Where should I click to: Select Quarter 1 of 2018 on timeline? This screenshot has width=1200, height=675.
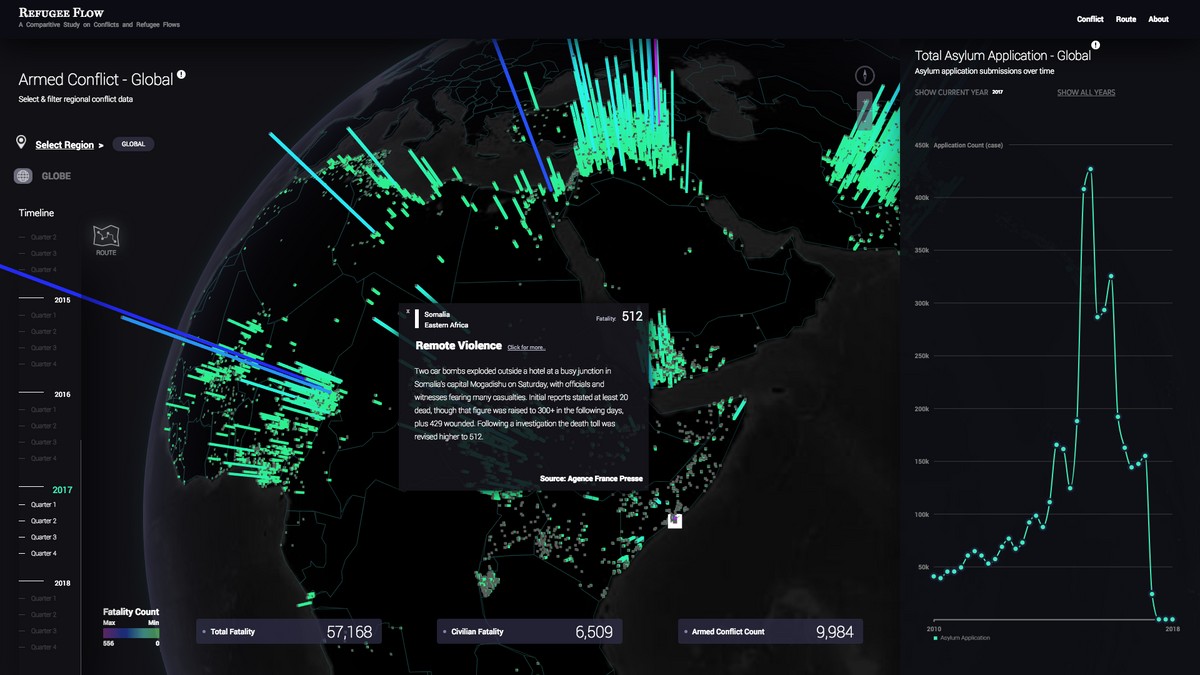pyautogui.click(x=43, y=599)
